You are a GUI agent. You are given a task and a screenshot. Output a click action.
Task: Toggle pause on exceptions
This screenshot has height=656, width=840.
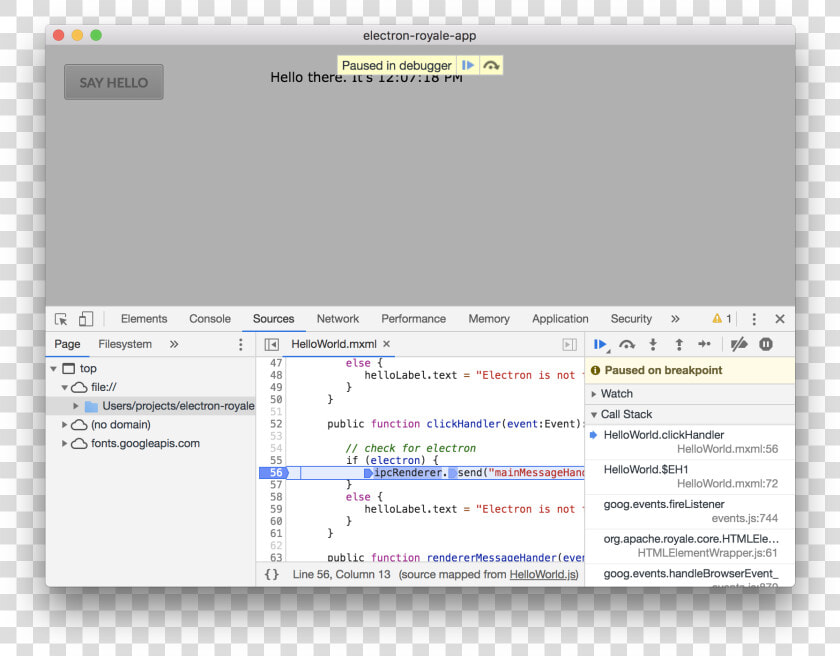(766, 344)
